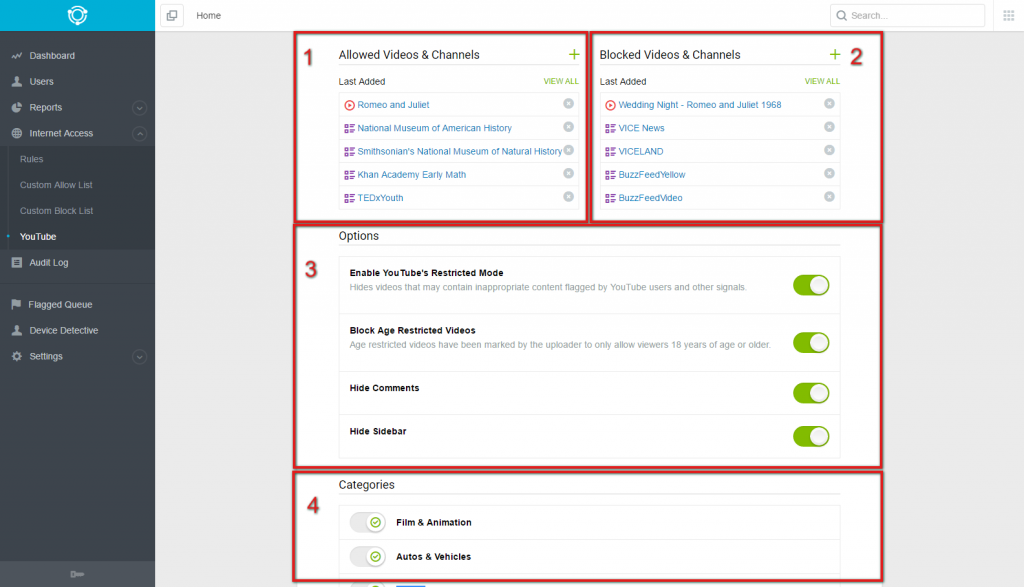Click the channel icon beside VICE News
This screenshot has height=587, width=1024.
tap(610, 129)
